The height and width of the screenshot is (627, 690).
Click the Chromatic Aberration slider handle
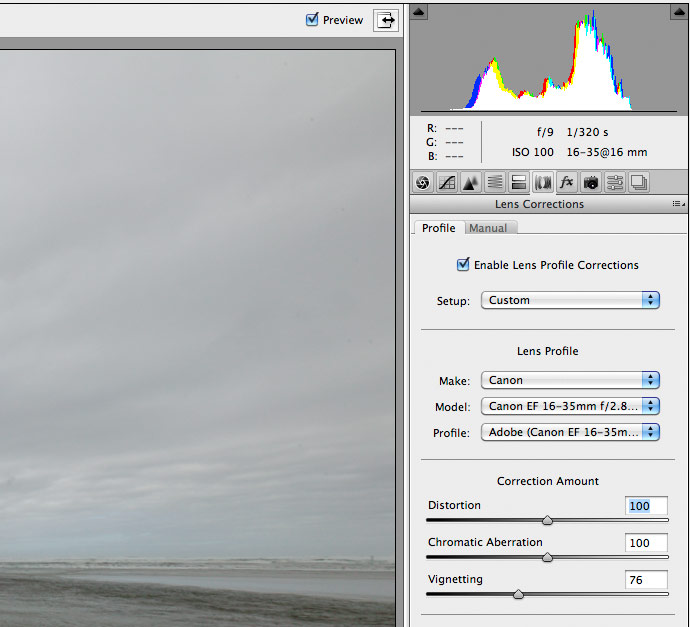pos(547,557)
